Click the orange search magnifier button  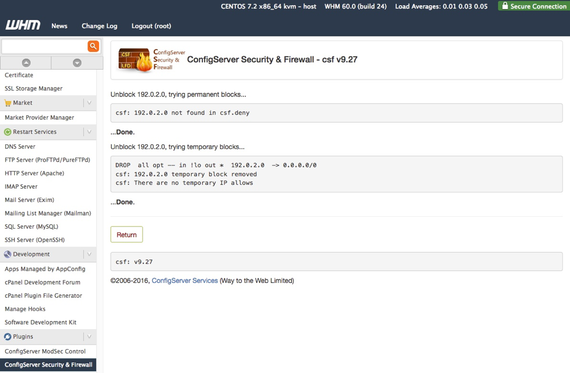coord(93,46)
